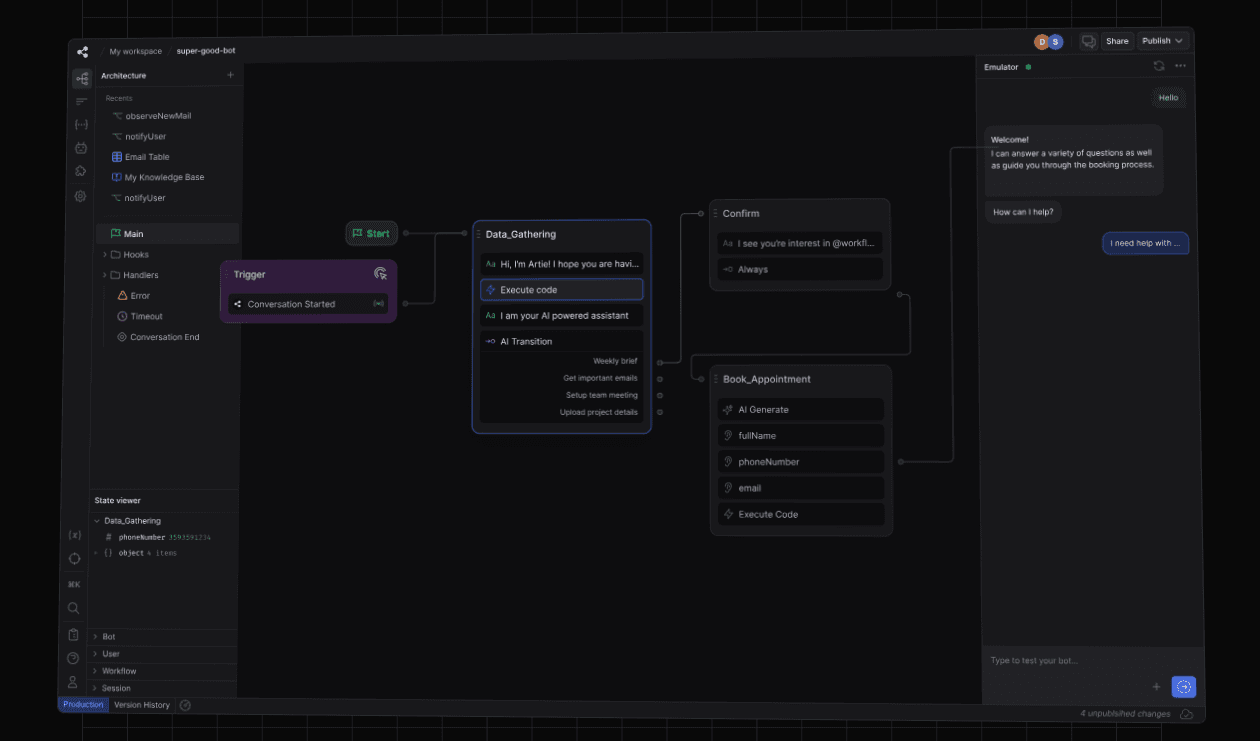Click the bot agent icon in sidebar
The image size is (1260, 741).
81,148
